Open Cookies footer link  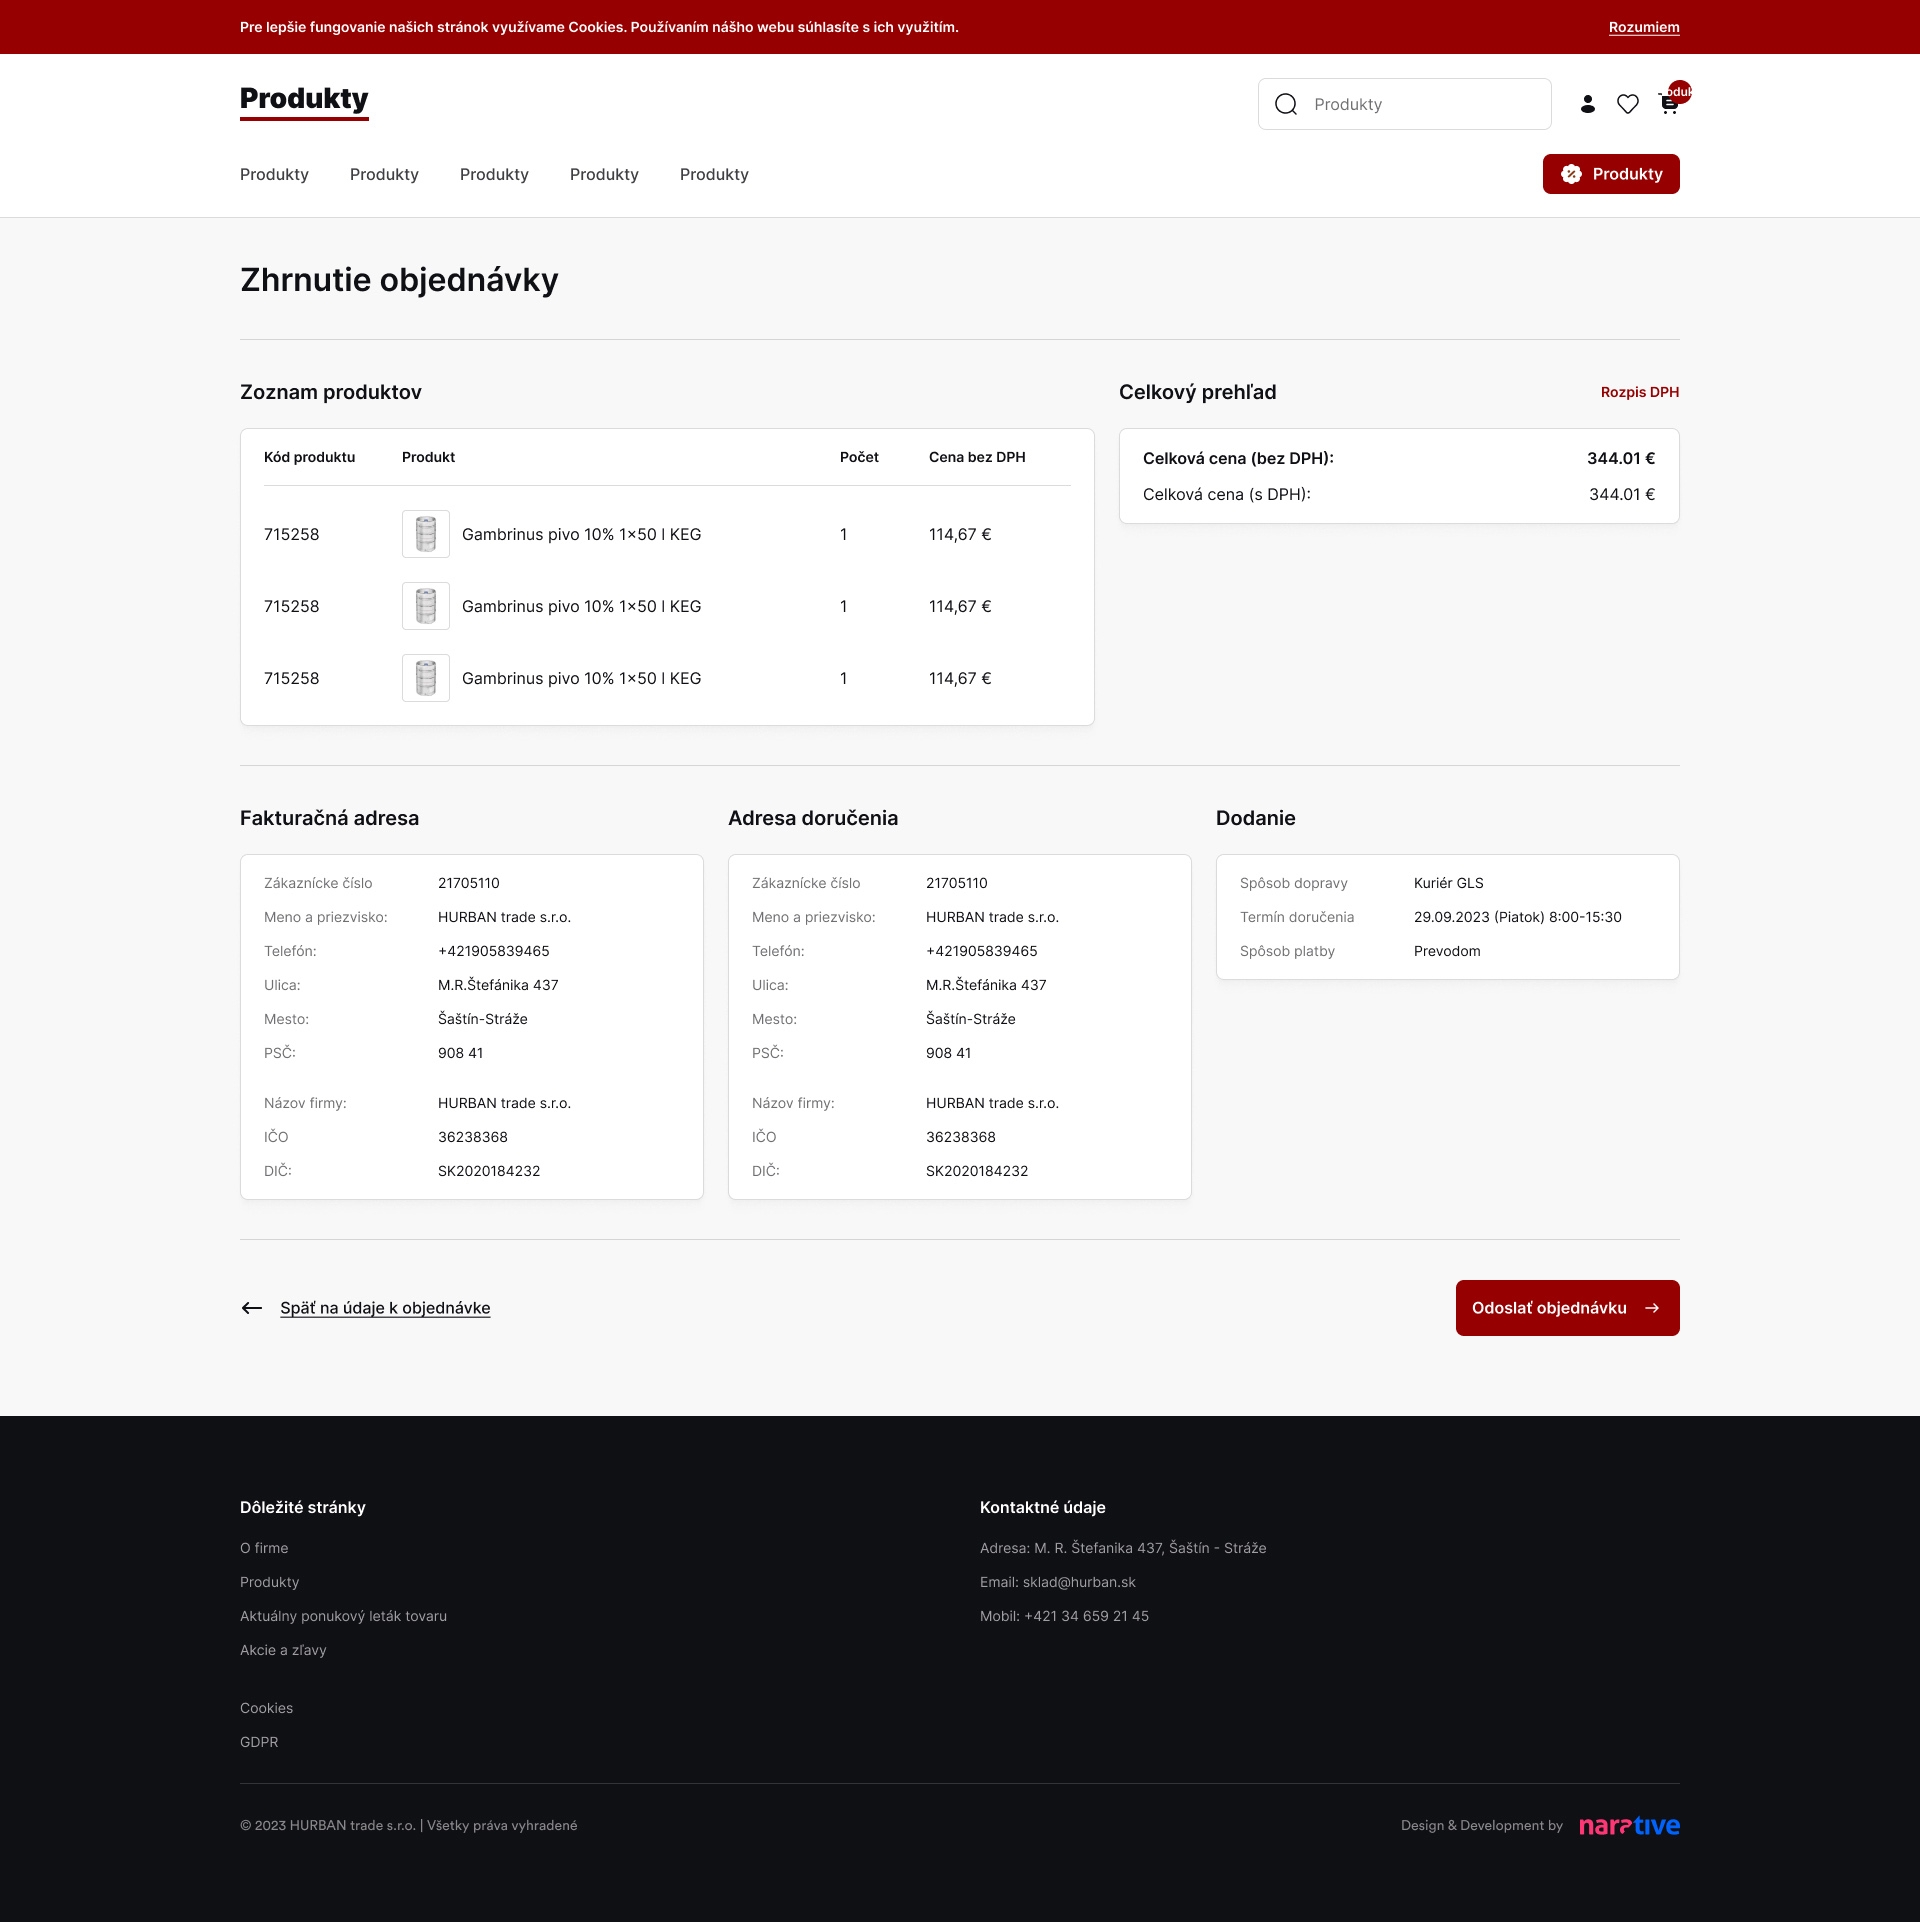266,1708
